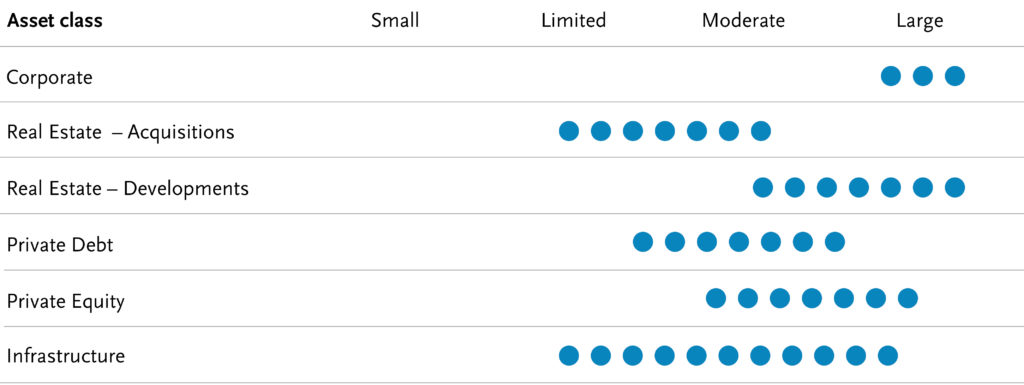Click the last dot in Real Estate Developments row
1024x385 pixels.
click(x=955, y=188)
